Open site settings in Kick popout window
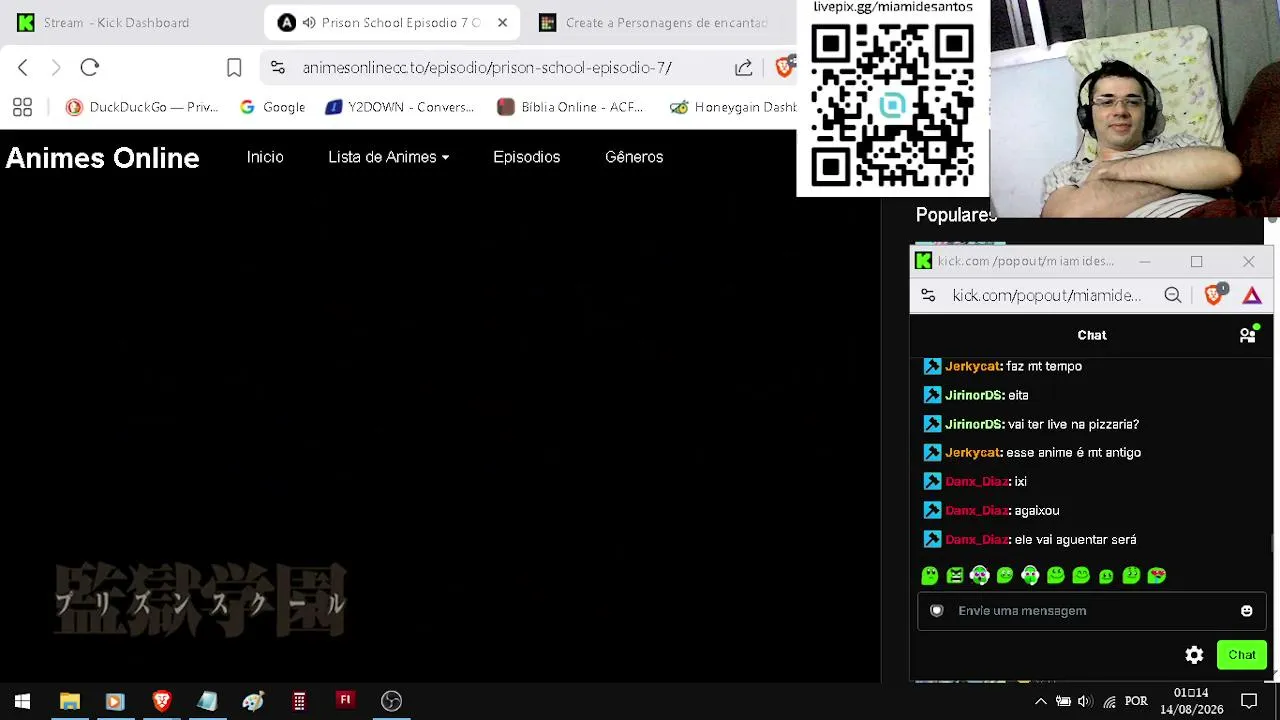 (x=928, y=295)
